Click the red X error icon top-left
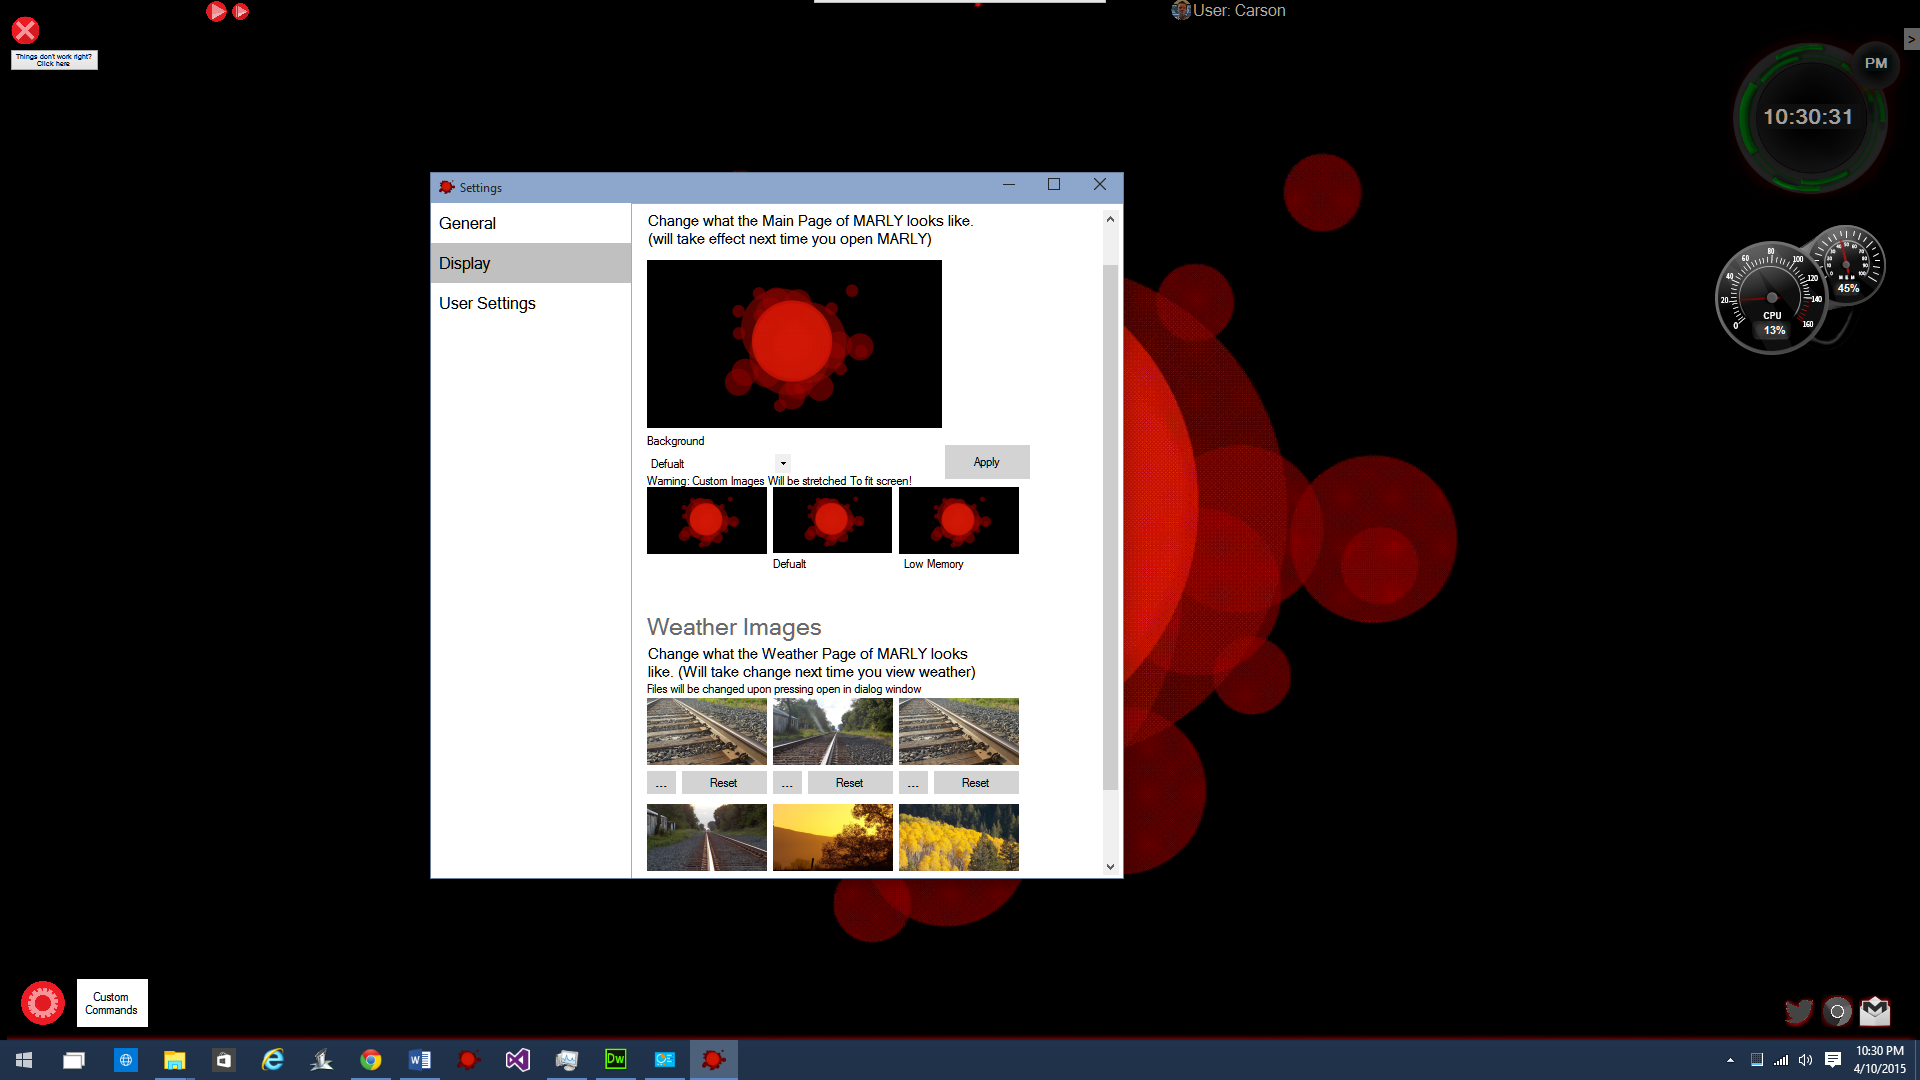 click(x=26, y=30)
